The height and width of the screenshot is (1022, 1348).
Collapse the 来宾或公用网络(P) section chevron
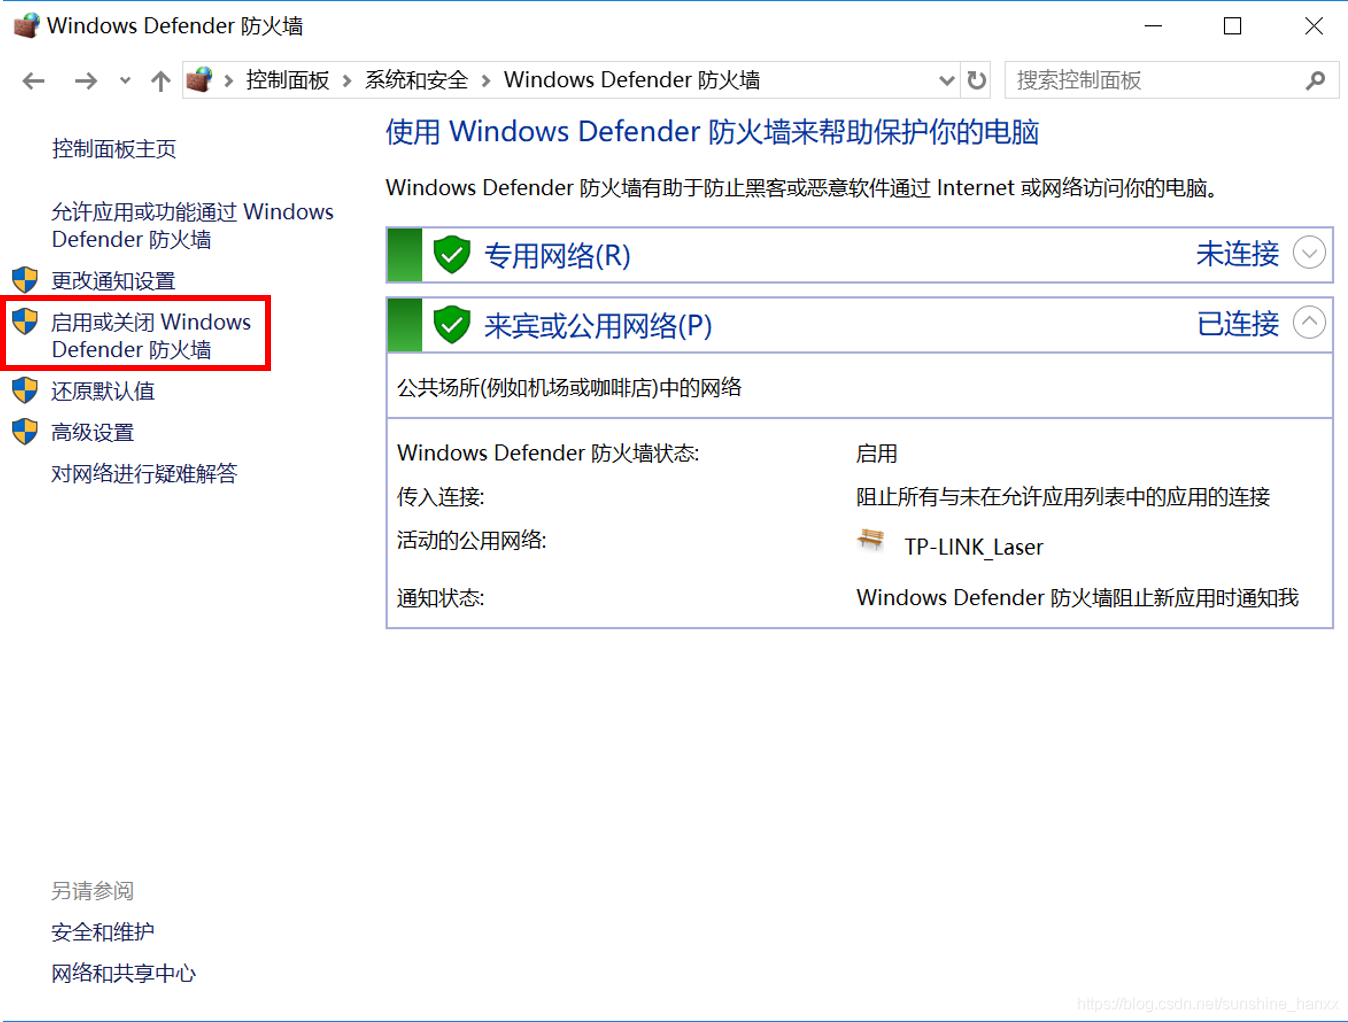click(x=1309, y=322)
